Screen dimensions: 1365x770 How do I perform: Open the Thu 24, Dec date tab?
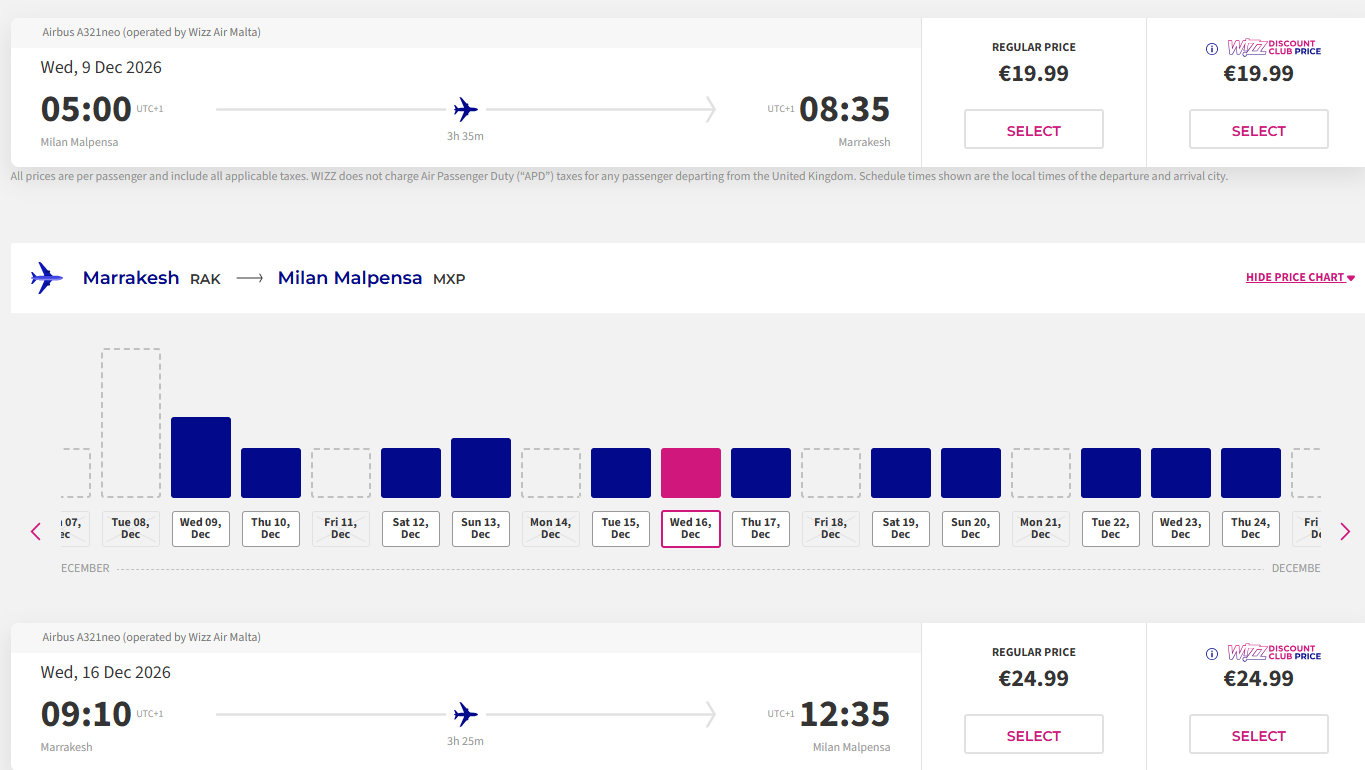1251,529
